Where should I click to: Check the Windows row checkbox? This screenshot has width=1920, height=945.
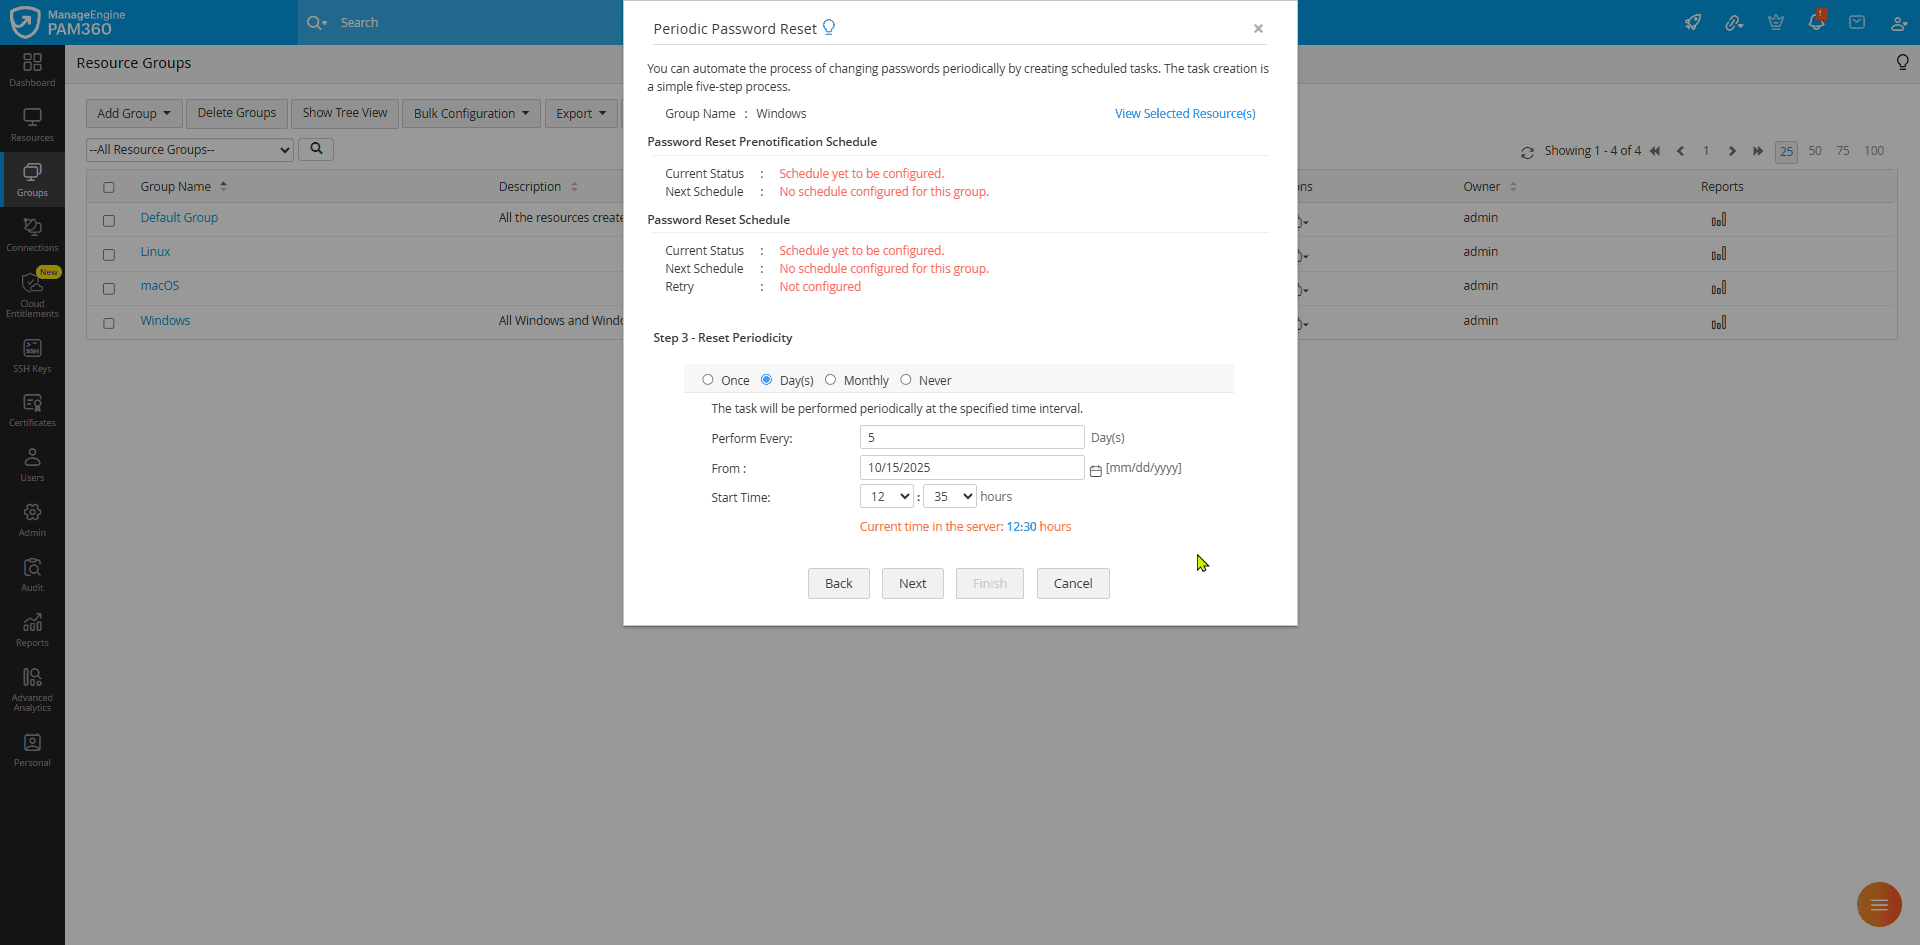[109, 323]
